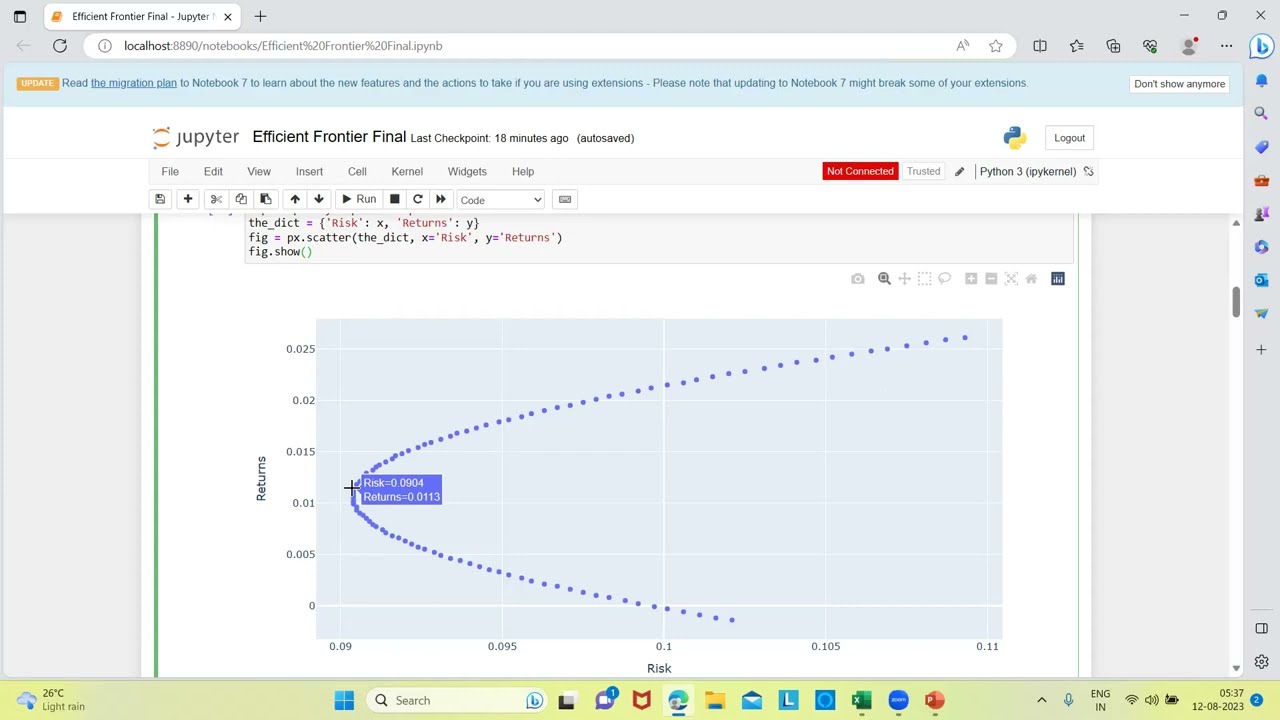Open the browser split screen icon

point(1040,45)
